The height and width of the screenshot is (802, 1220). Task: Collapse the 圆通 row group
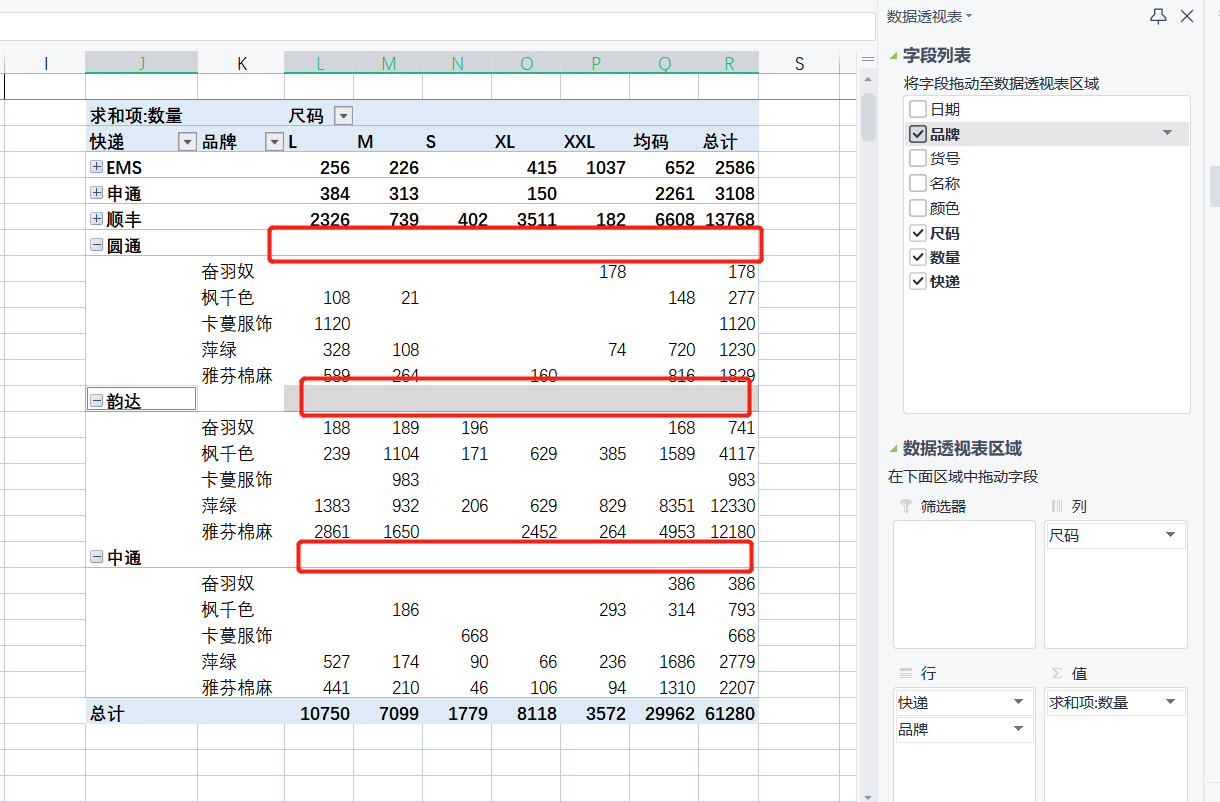pos(97,245)
